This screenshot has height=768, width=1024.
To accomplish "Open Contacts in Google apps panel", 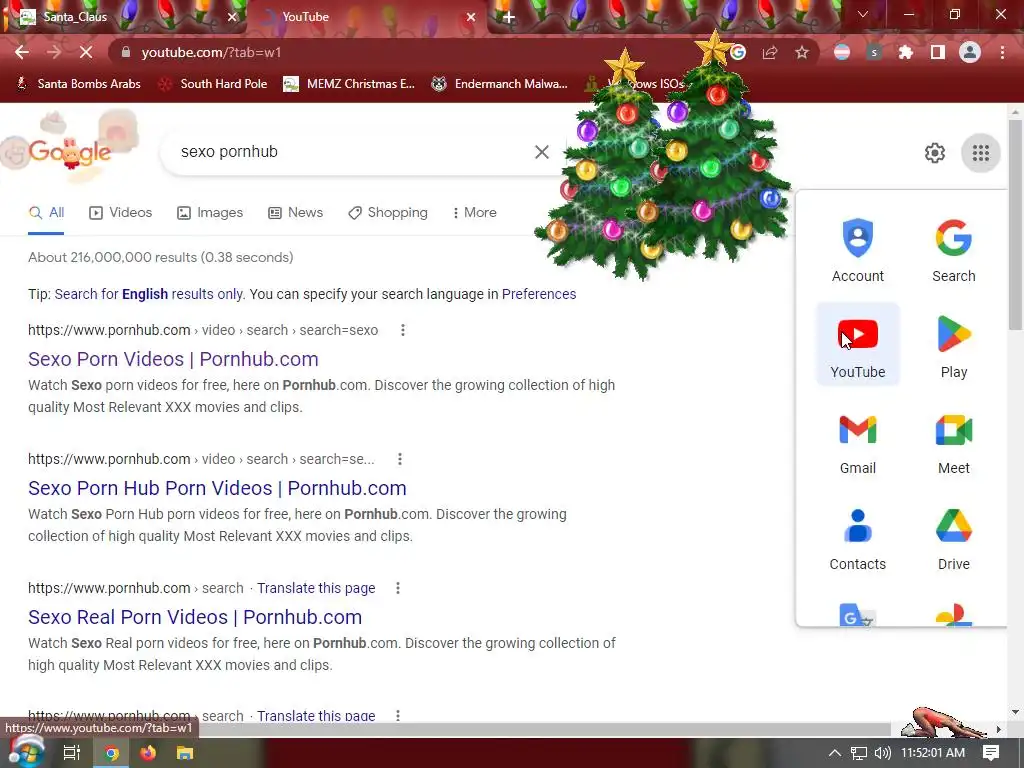I will coord(857,537).
